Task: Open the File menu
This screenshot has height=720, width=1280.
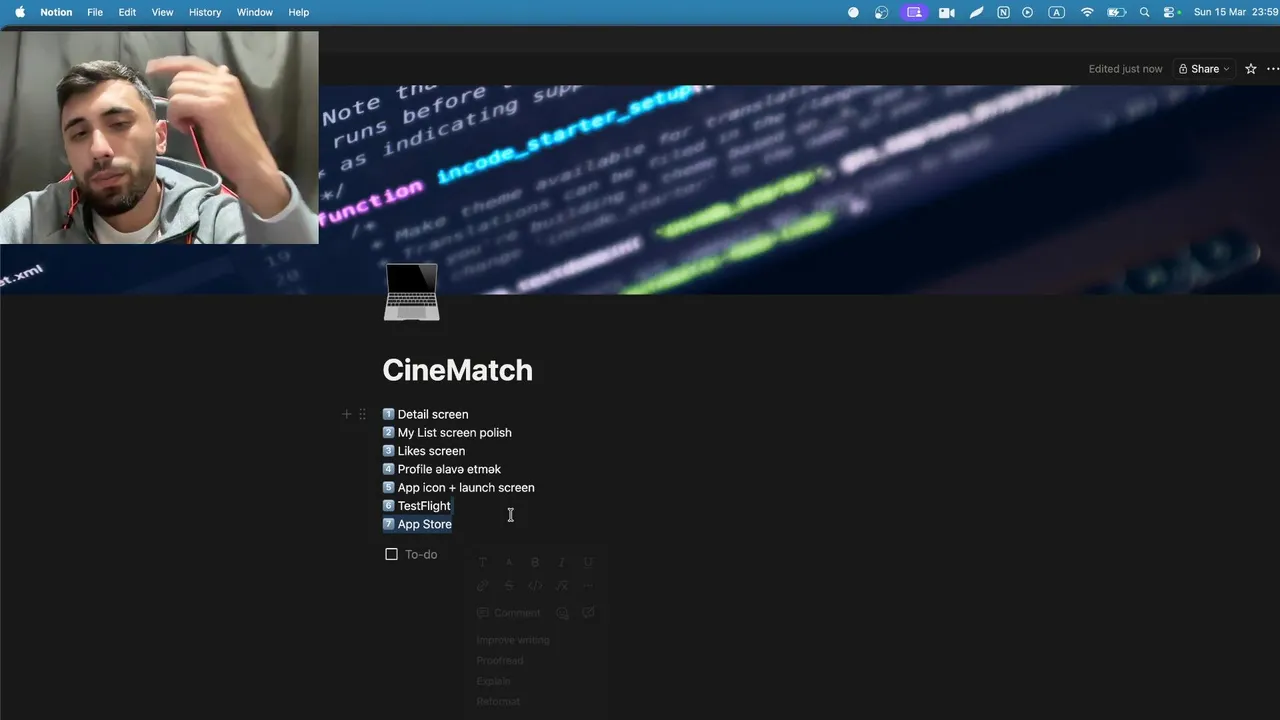Action: (x=95, y=12)
